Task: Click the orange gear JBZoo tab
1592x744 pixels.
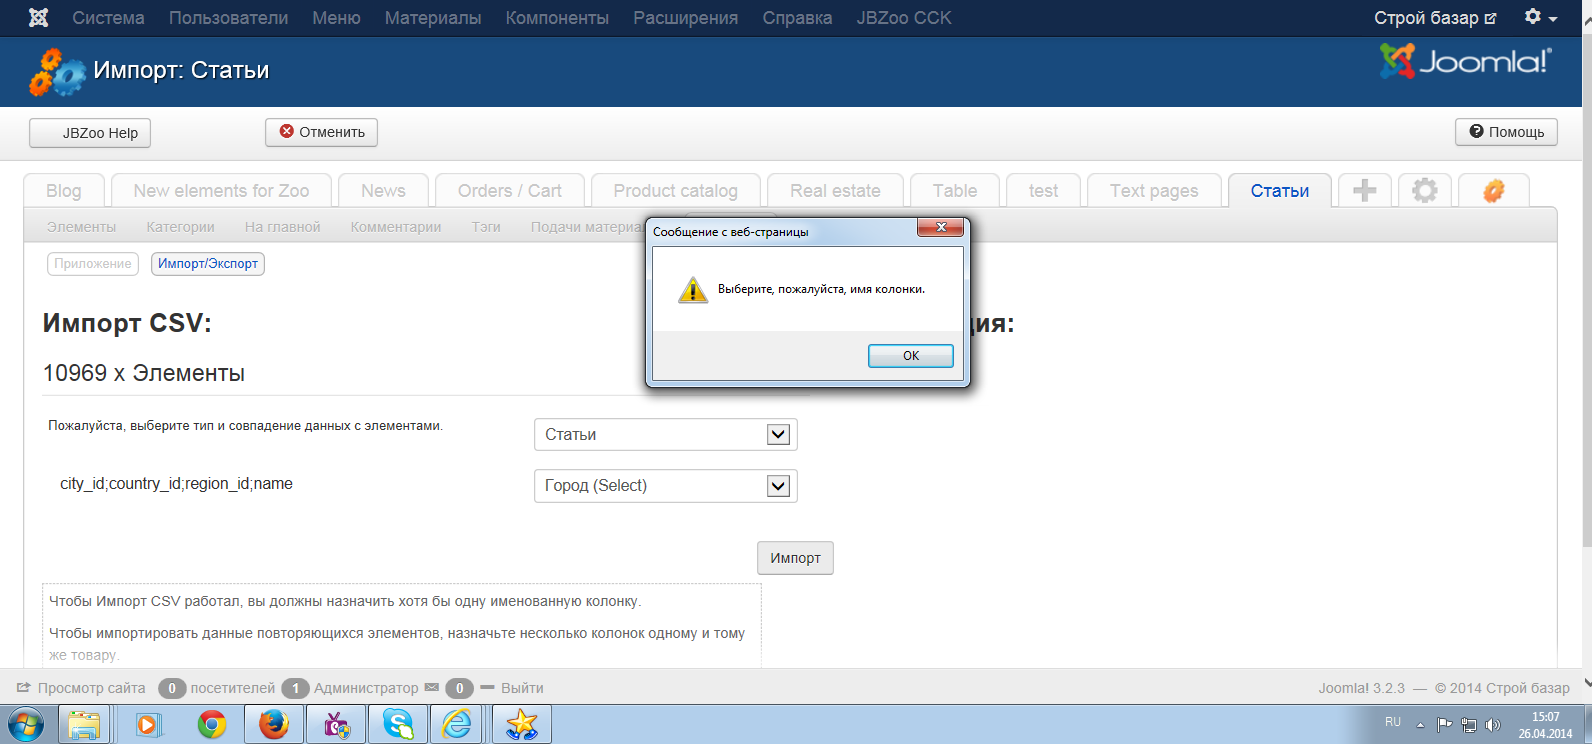Action: pyautogui.click(x=1493, y=190)
